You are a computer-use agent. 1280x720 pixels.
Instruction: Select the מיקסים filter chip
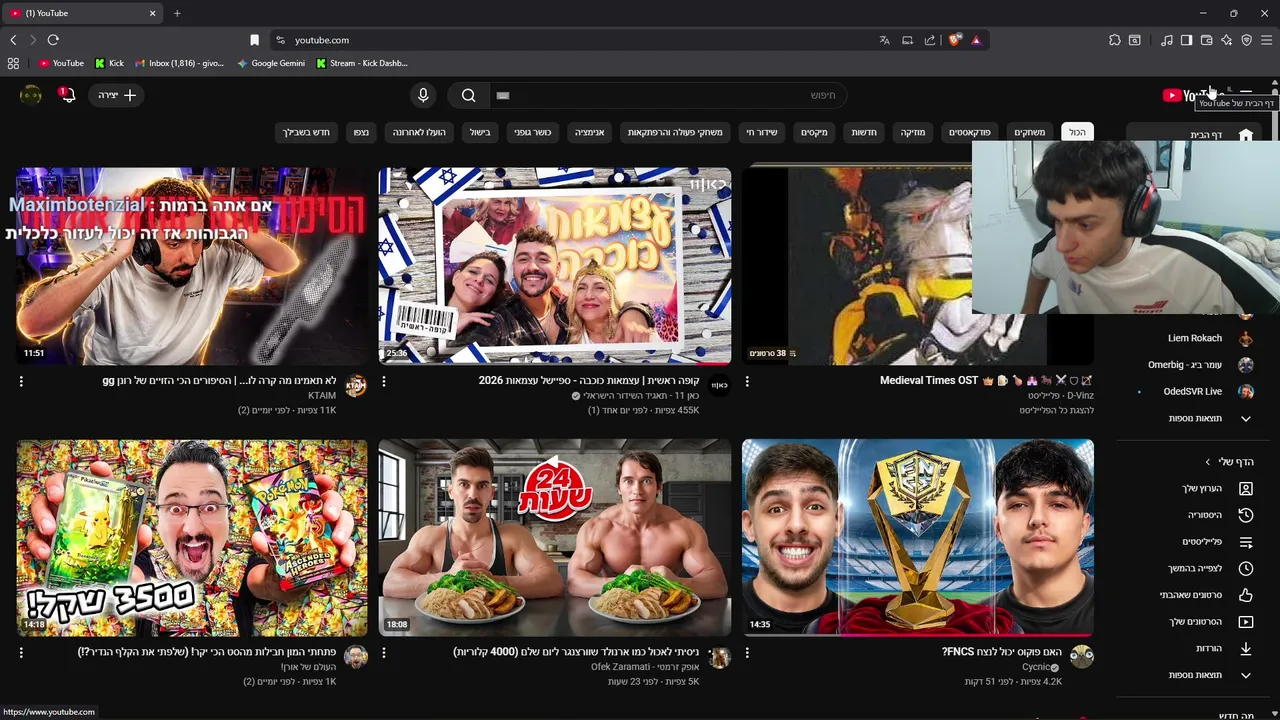pos(814,132)
